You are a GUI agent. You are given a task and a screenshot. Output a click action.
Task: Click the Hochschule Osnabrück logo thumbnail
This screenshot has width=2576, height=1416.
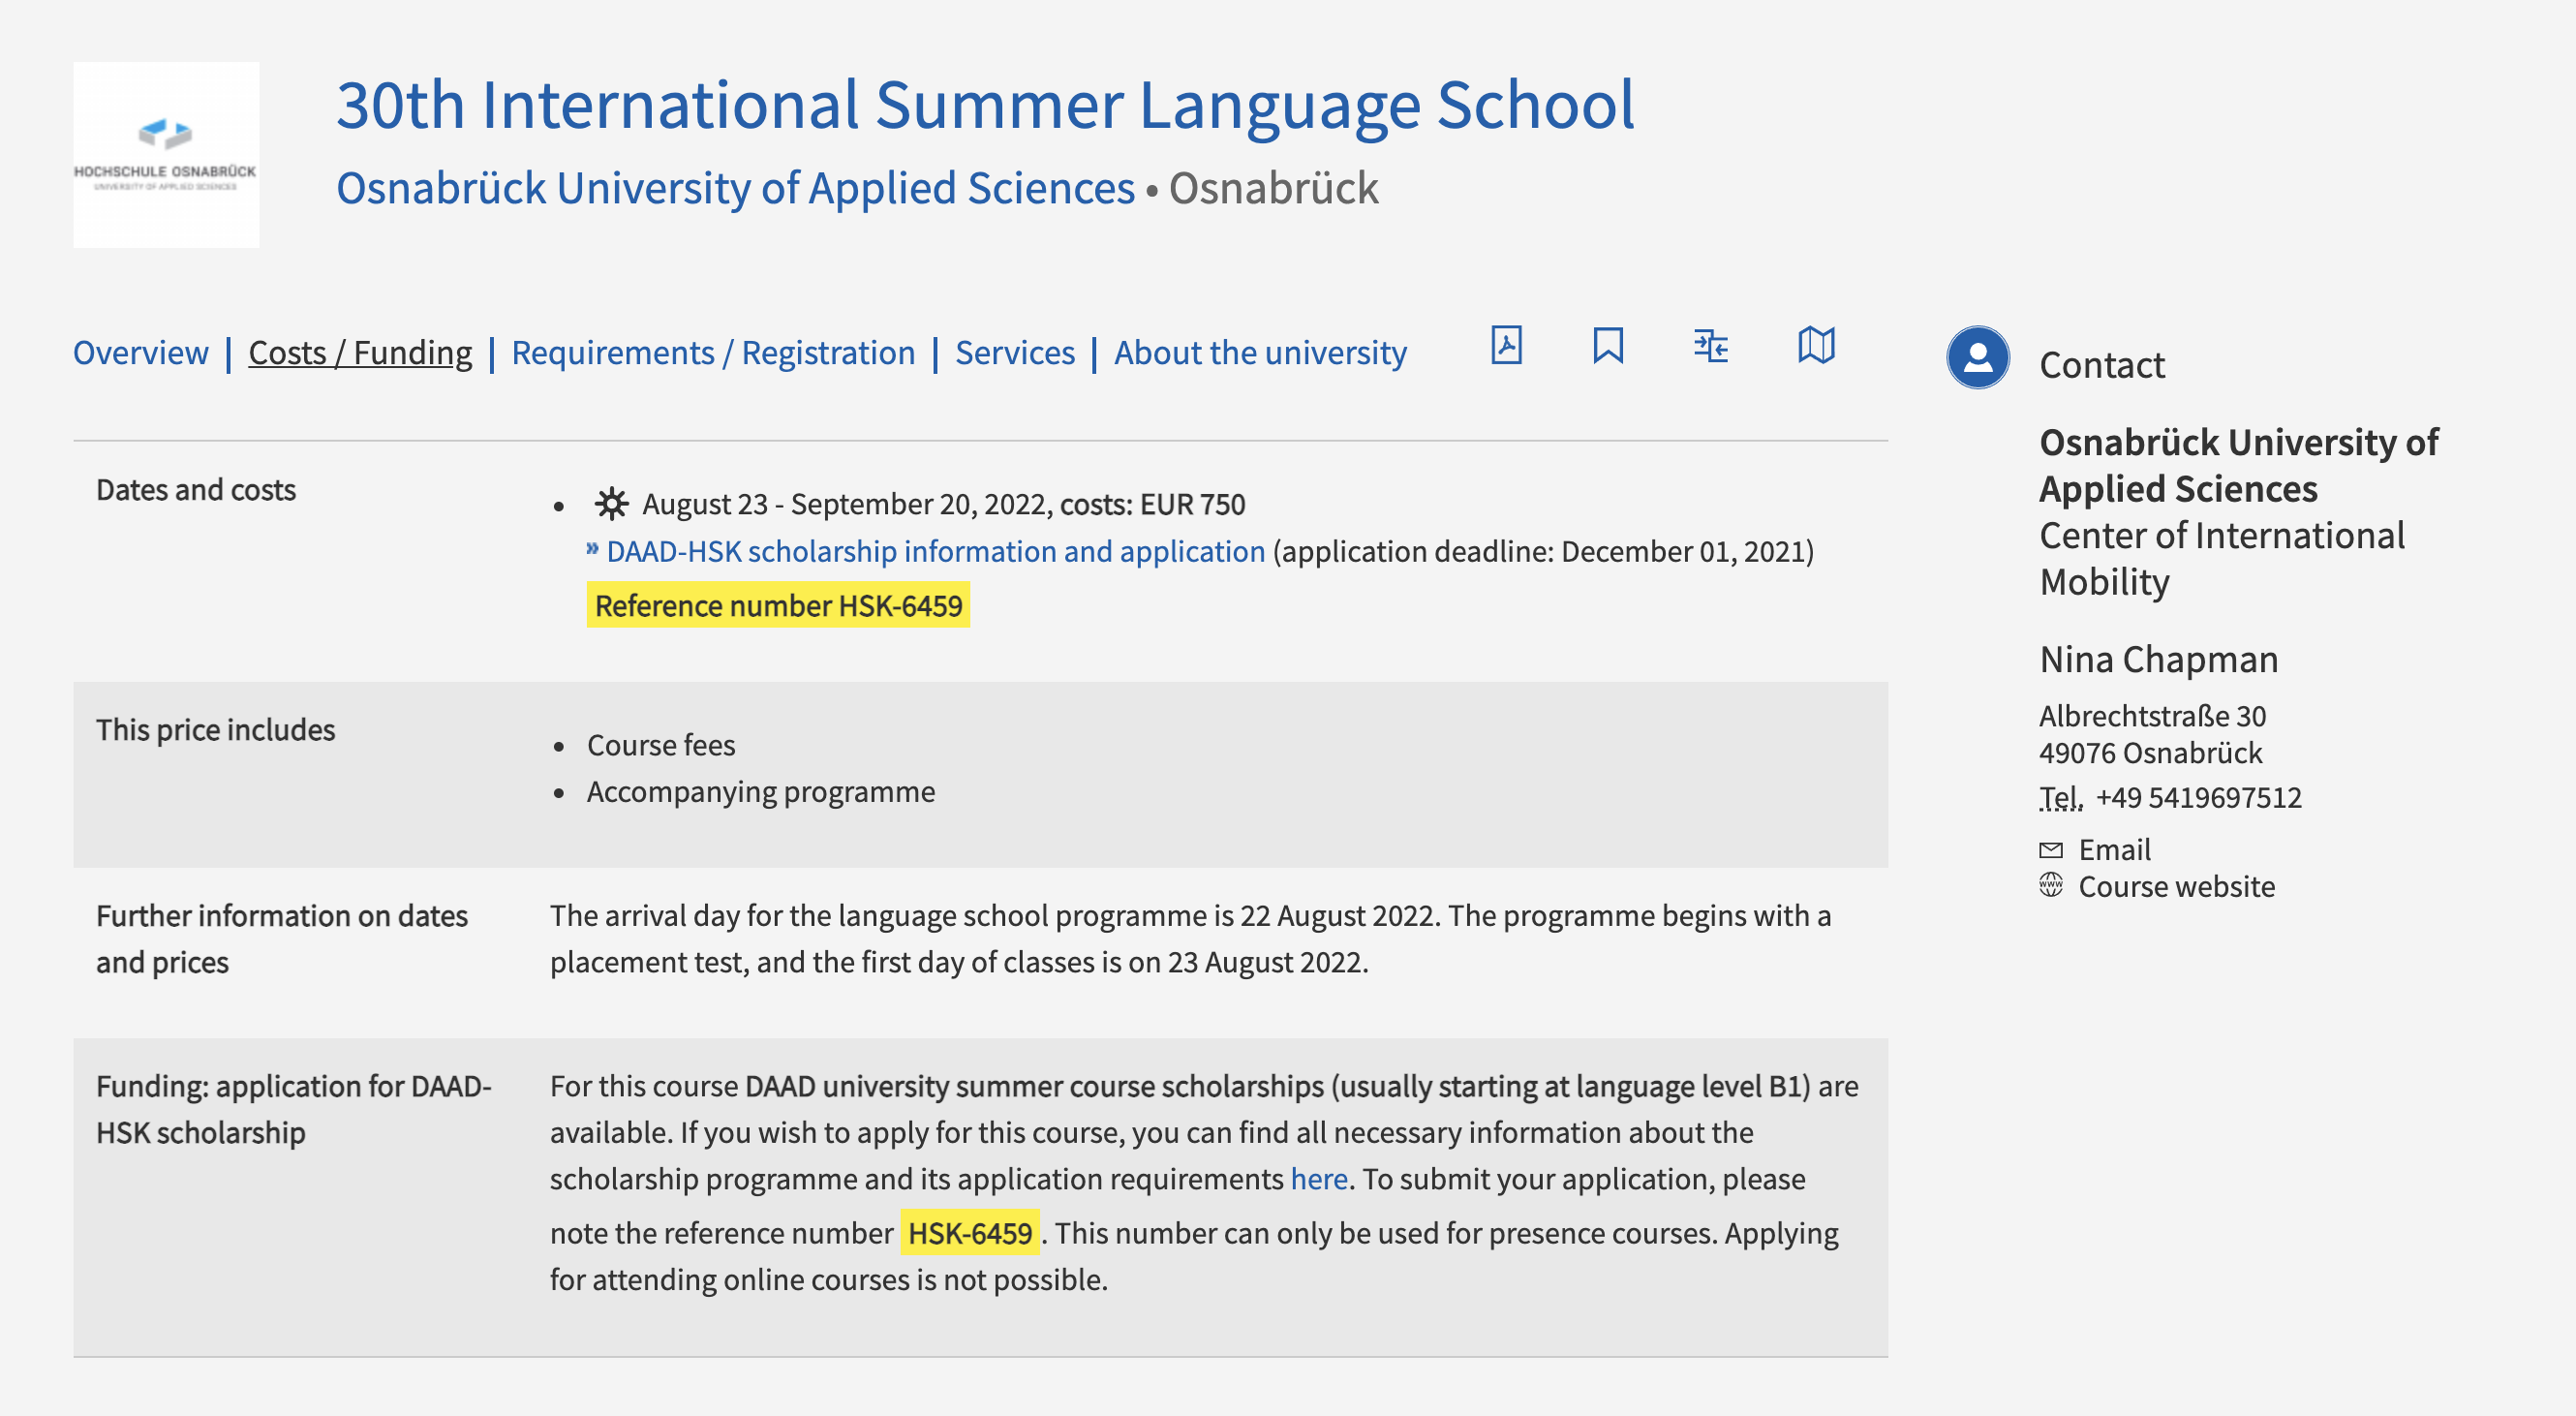tap(166, 155)
